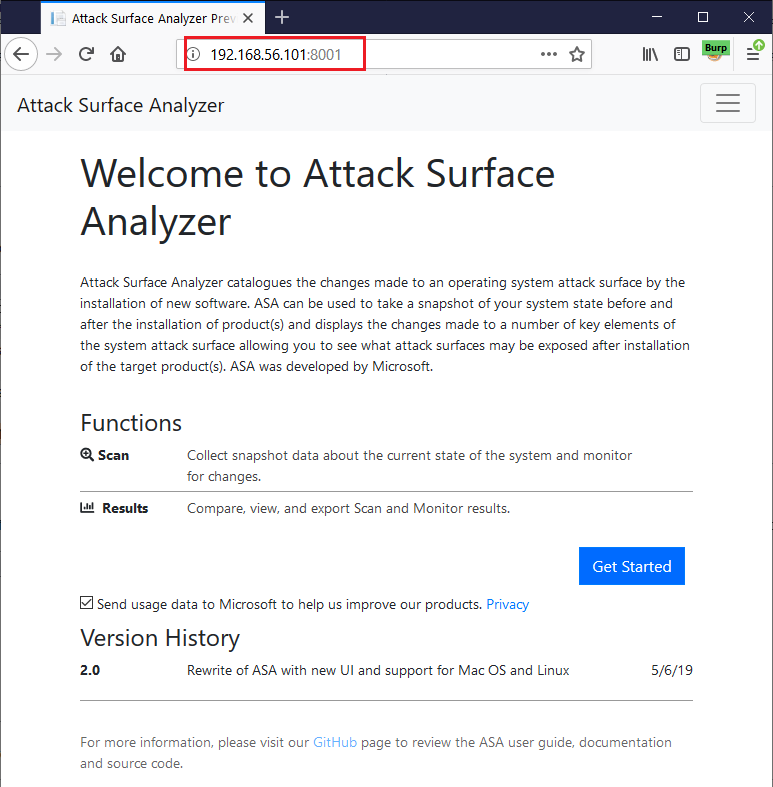Show site information icon in address bar
The image size is (773, 787).
pyautogui.click(x=193, y=54)
